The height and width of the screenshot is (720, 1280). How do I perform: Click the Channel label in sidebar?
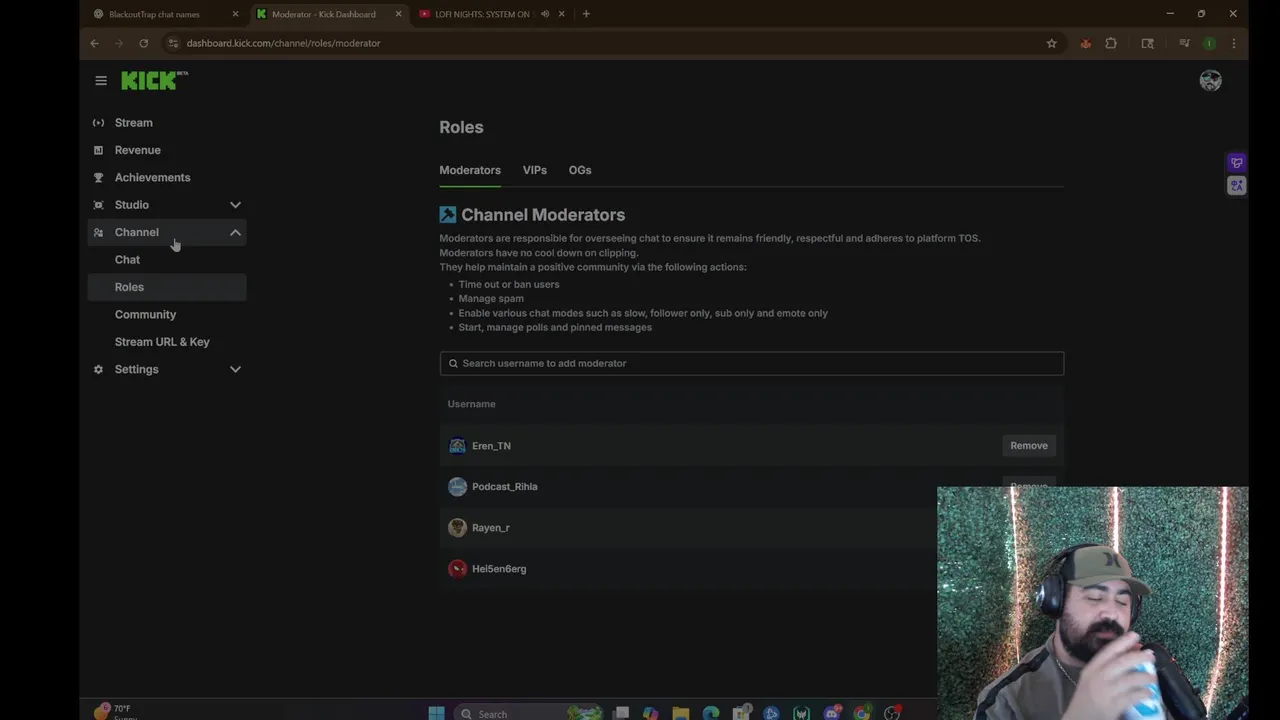(137, 232)
